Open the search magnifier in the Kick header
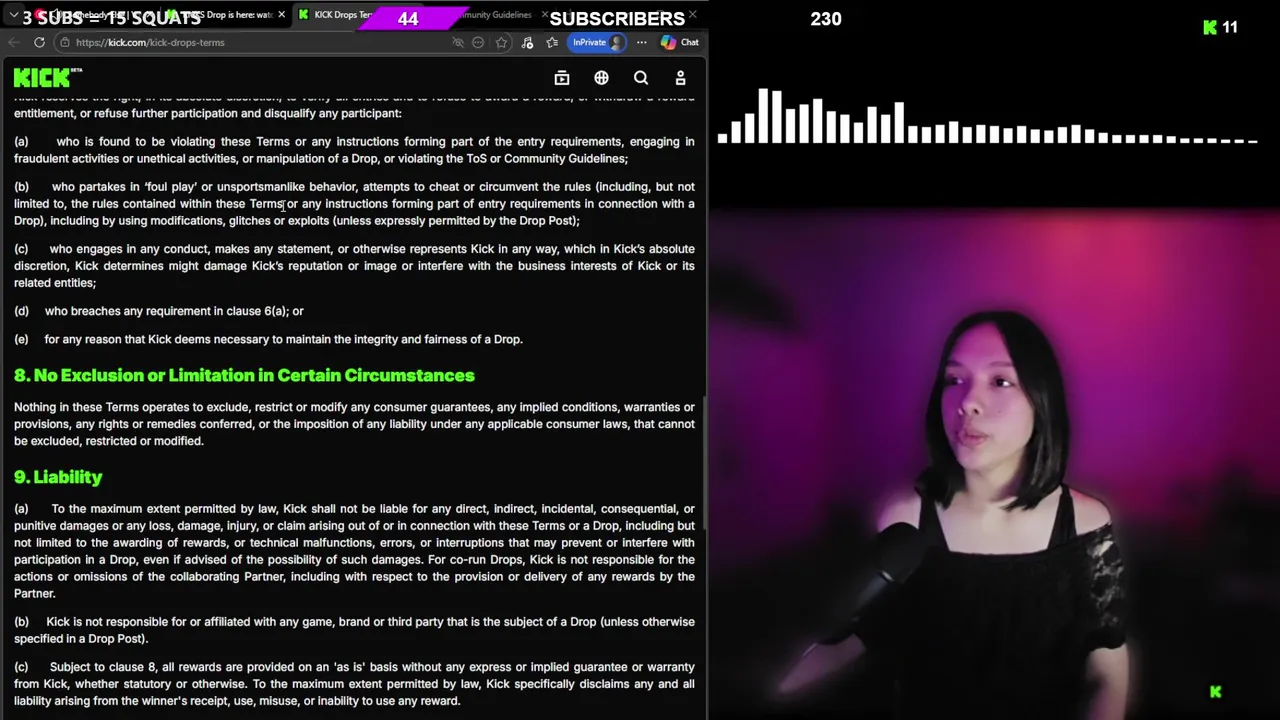1280x720 pixels. [x=641, y=78]
